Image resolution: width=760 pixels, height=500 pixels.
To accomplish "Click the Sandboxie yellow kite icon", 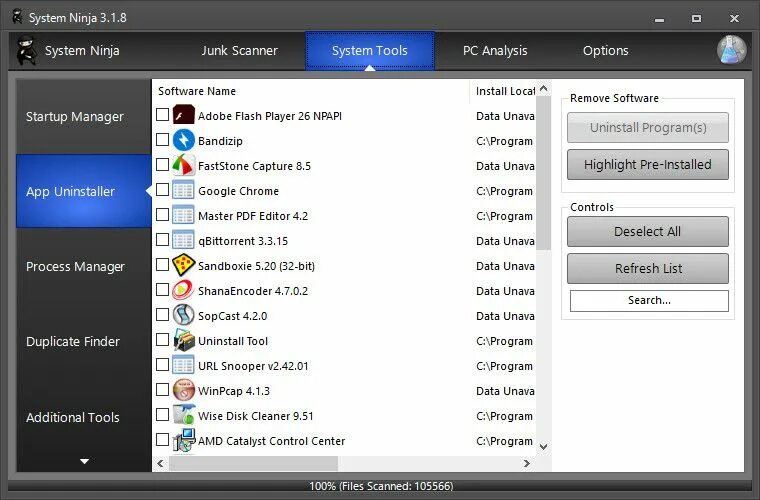I will click(x=184, y=266).
